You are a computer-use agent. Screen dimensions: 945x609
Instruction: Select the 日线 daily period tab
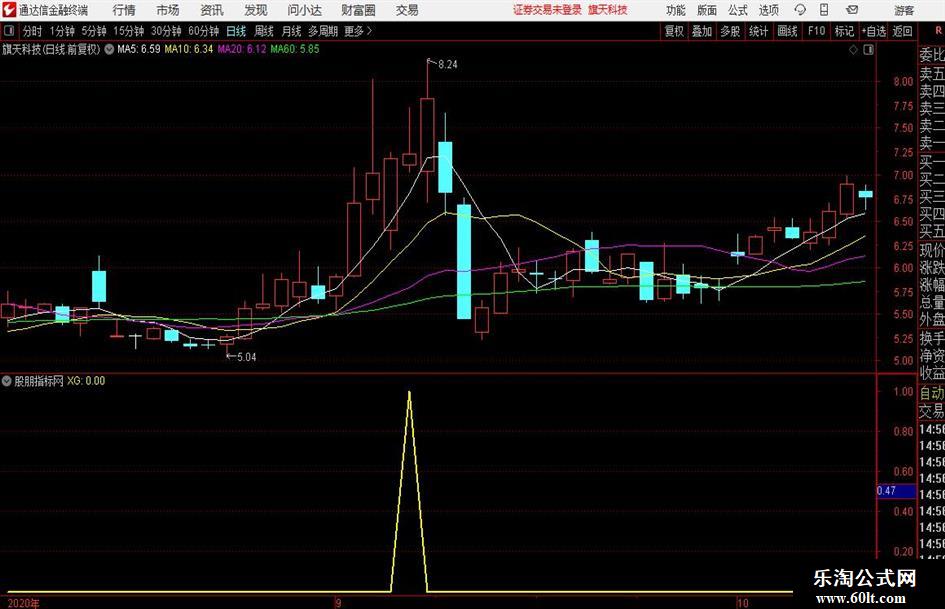236,31
